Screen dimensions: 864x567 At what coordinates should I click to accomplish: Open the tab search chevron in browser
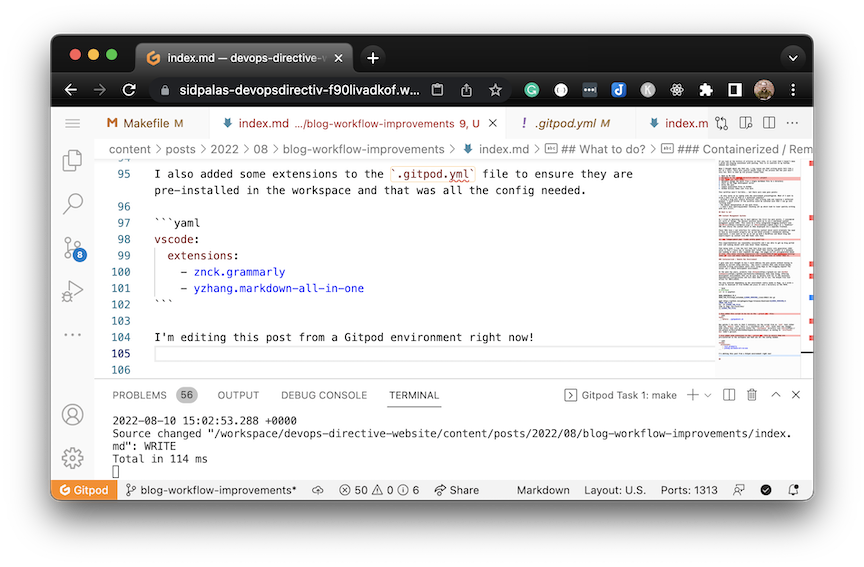pyautogui.click(x=793, y=58)
